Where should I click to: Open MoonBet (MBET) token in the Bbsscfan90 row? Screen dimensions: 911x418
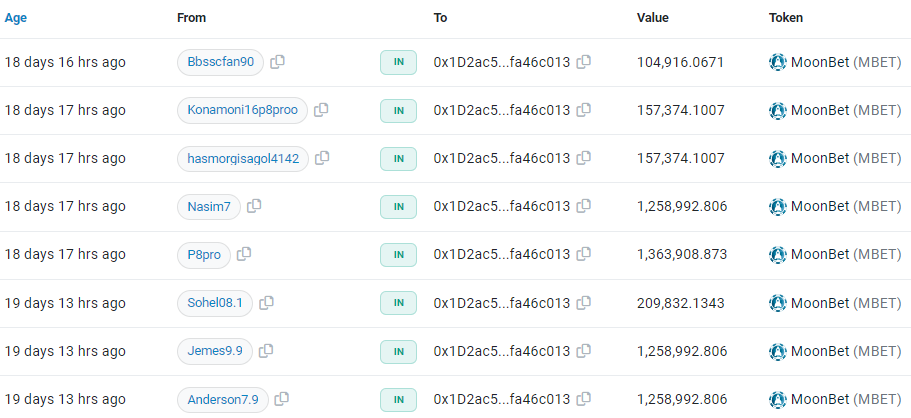point(846,62)
